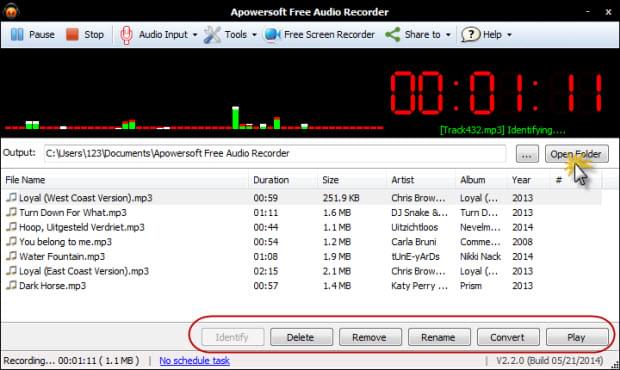620x370 pixels.
Task: Click the Play button
Action: click(x=577, y=337)
